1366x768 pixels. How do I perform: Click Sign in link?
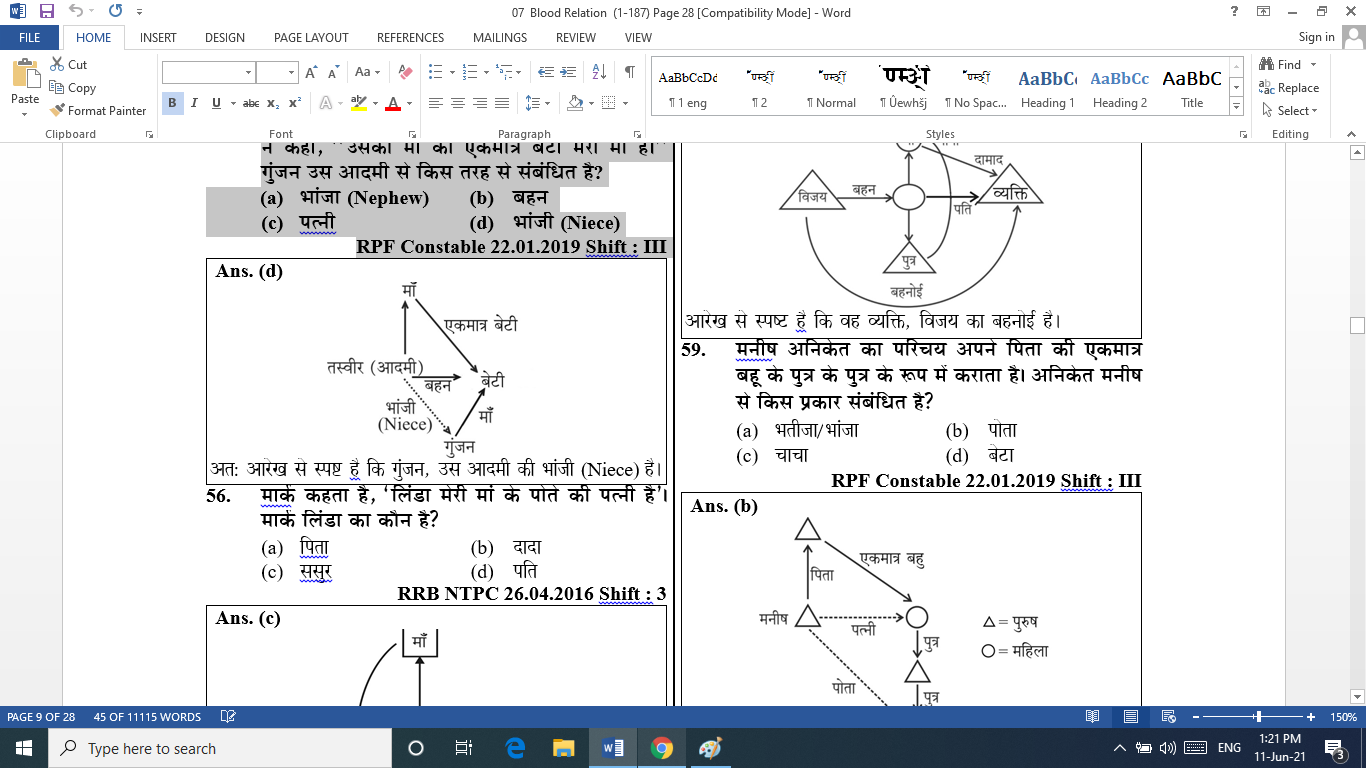coord(1316,37)
